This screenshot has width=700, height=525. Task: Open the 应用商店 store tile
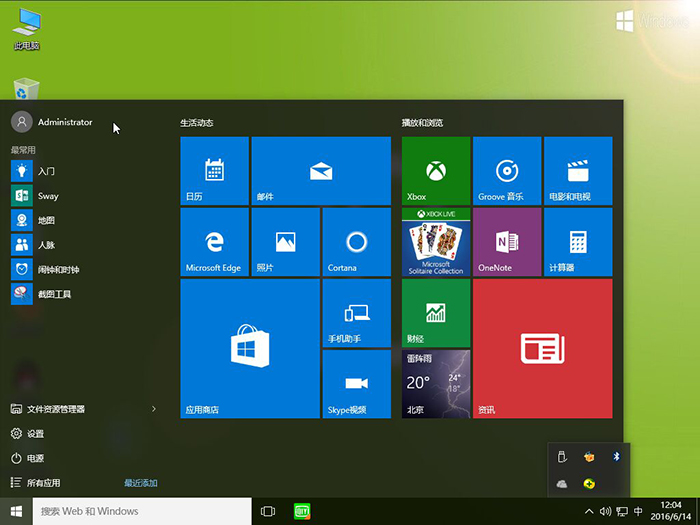(250, 348)
